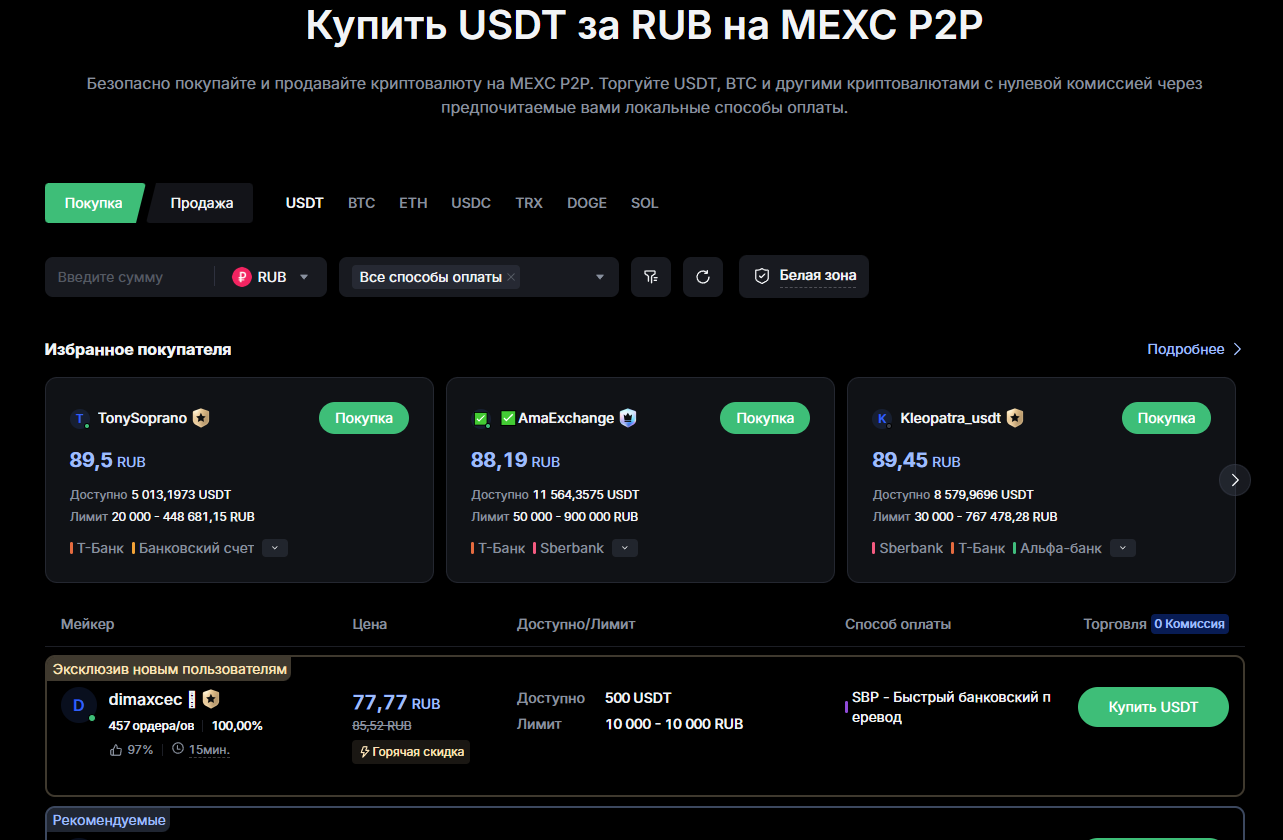Screen dimensions: 1283x840
Task: Click Покупка on the AmaExchange card
Action: [765, 418]
